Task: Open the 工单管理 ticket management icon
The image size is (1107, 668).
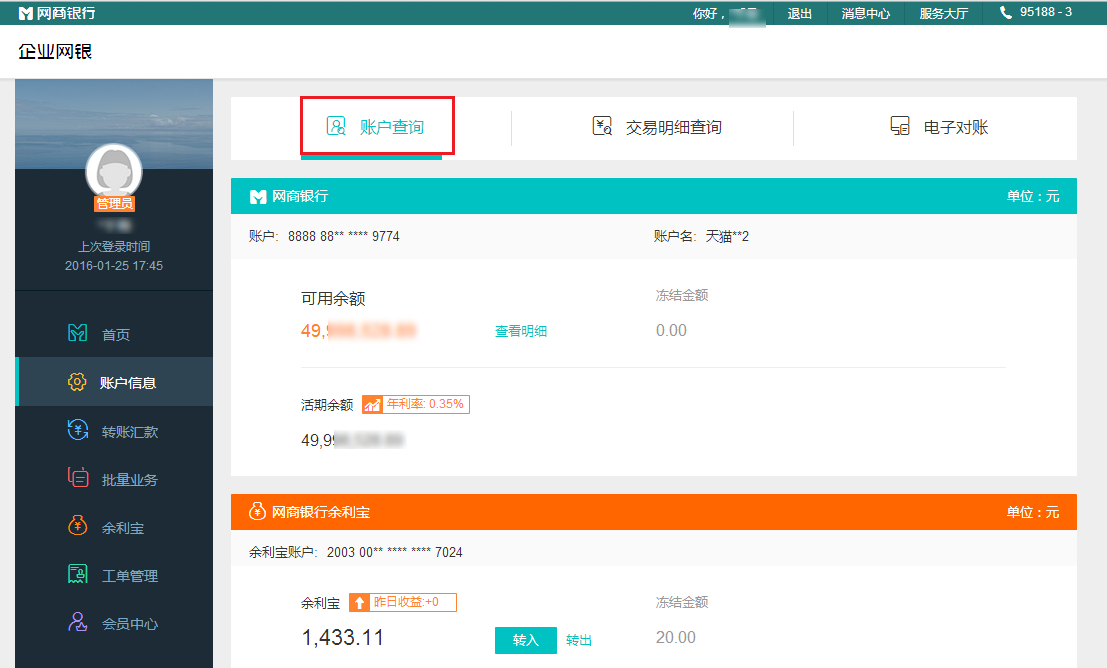Action: (77, 574)
